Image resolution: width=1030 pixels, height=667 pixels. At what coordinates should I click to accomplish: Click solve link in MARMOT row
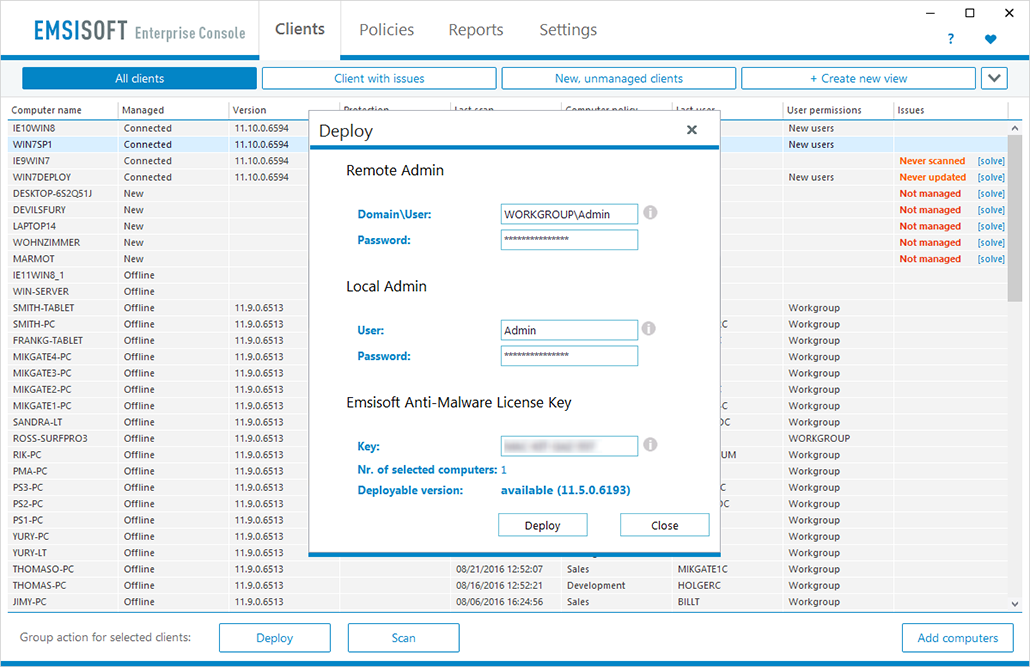coord(991,259)
